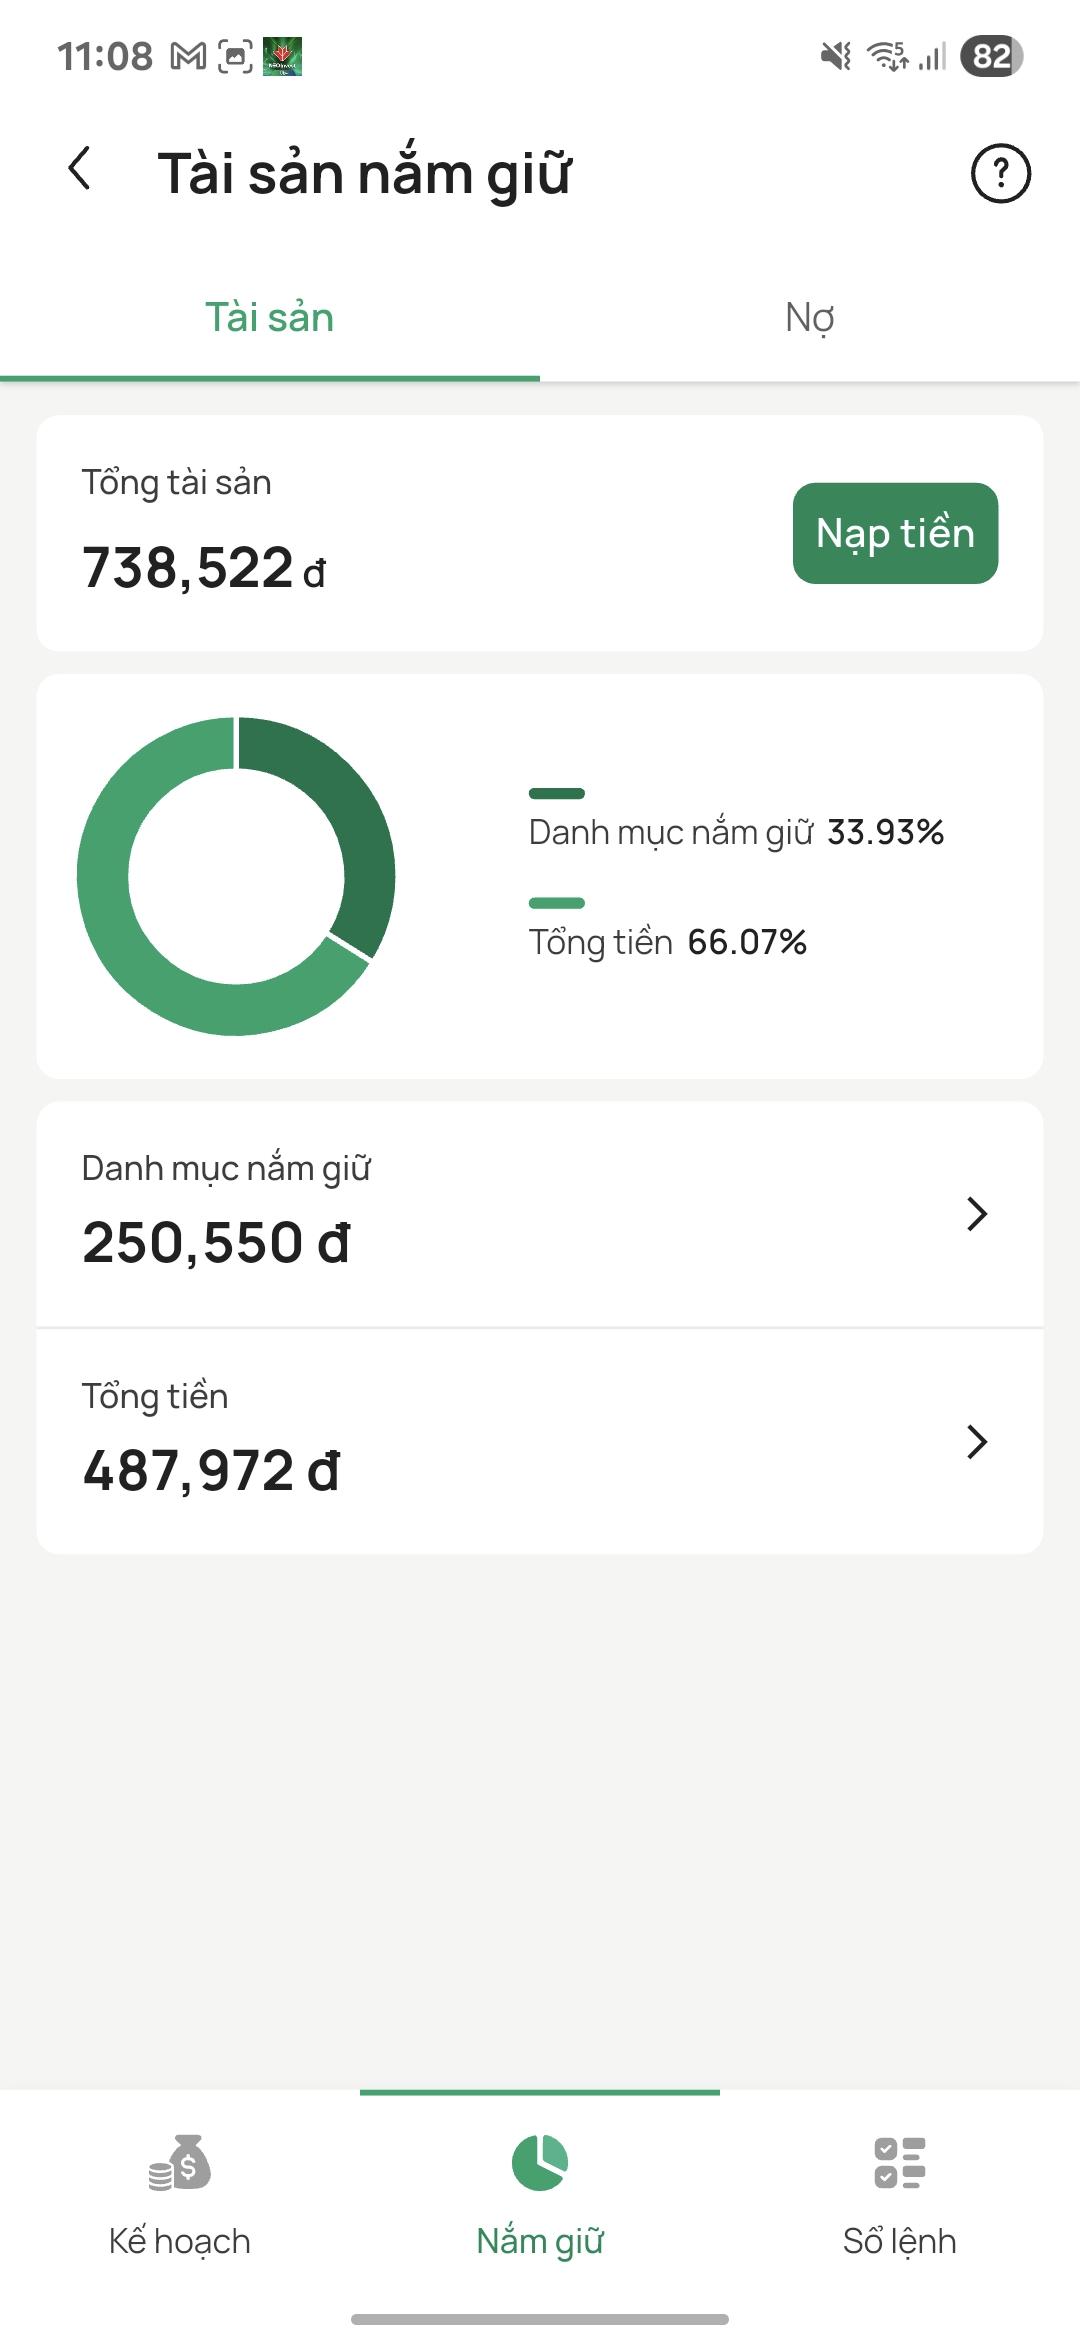Switch to the Tài sản tab
This screenshot has height=2340, width=1080.
click(x=269, y=317)
